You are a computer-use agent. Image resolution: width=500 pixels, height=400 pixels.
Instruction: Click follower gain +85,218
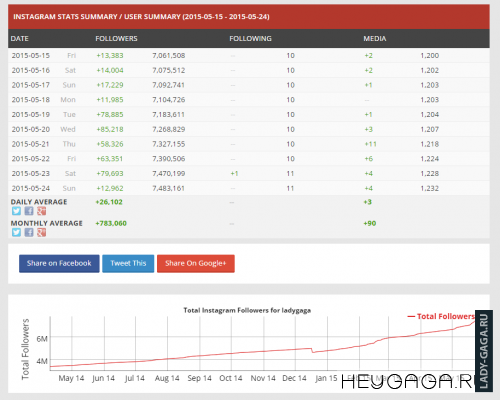(110, 129)
